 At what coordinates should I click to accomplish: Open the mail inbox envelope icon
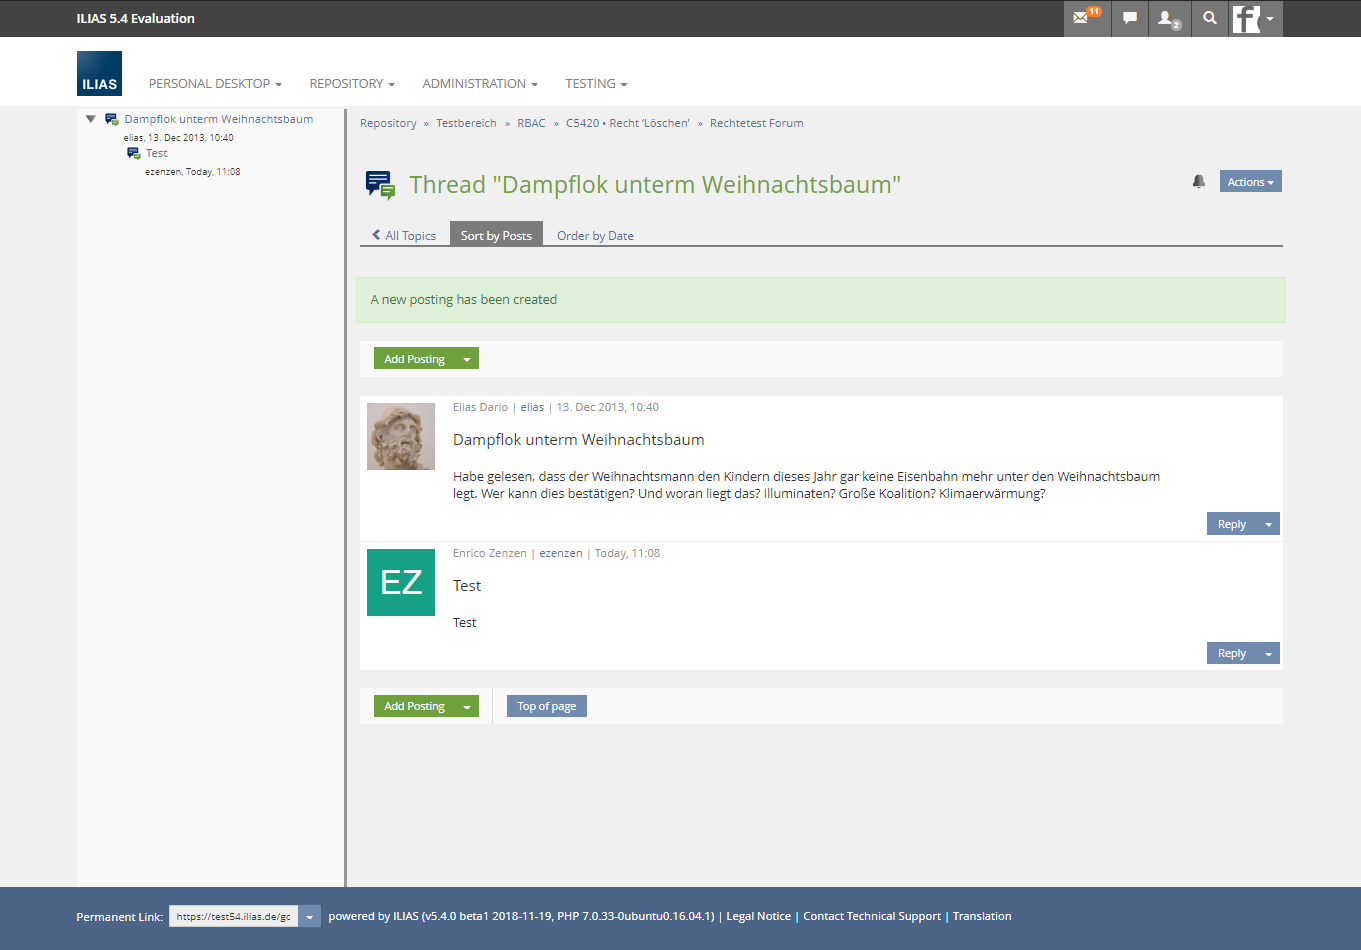click(1083, 18)
